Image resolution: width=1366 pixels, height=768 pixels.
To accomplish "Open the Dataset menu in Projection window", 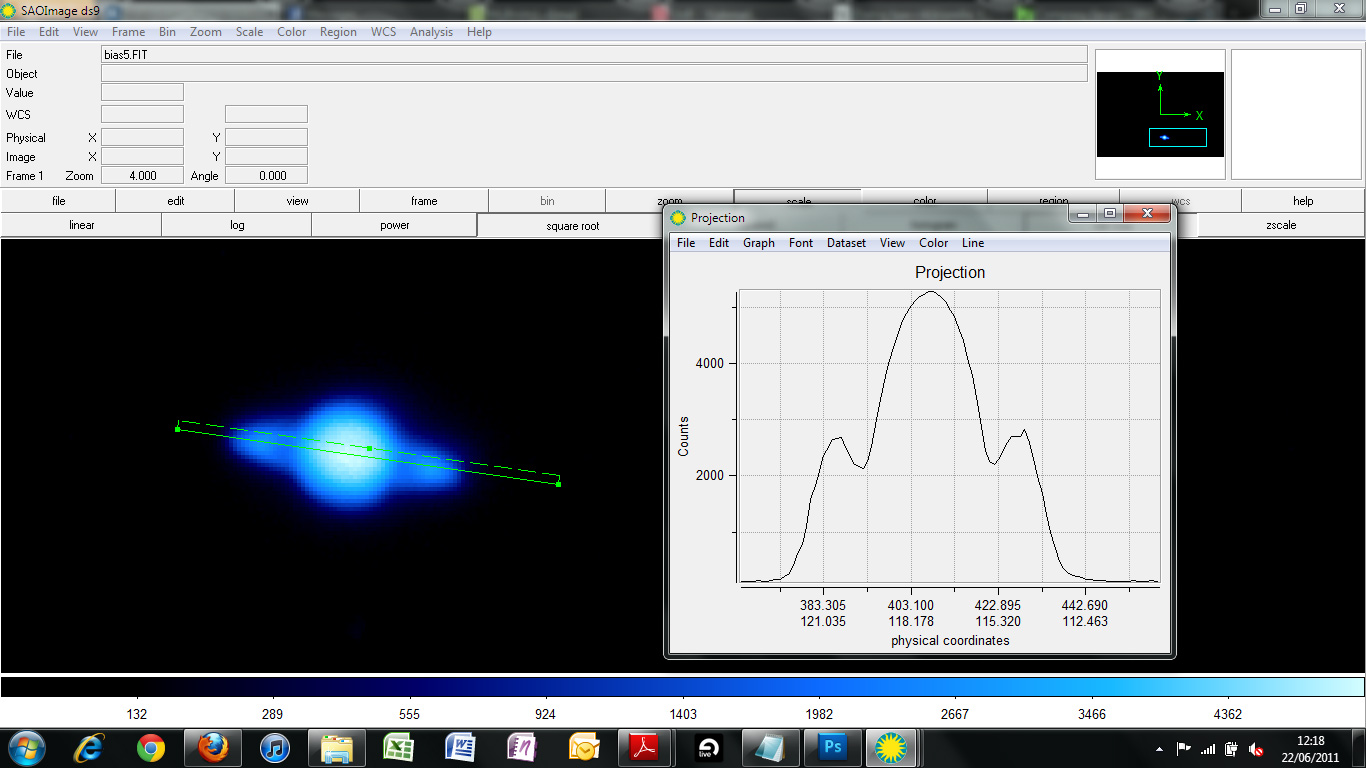I will coord(846,243).
